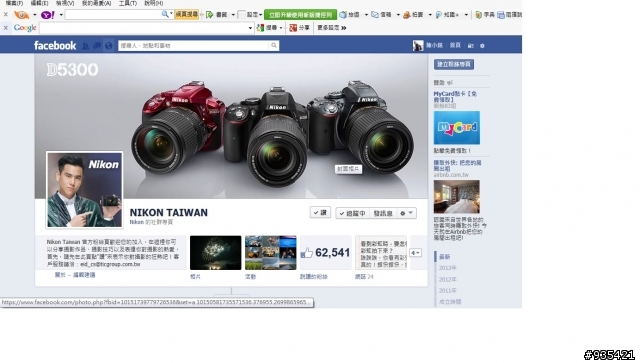The height and width of the screenshot is (363, 640).
Task: Click the 關於 about link
Action: pyautogui.click(x=60, y=275)
